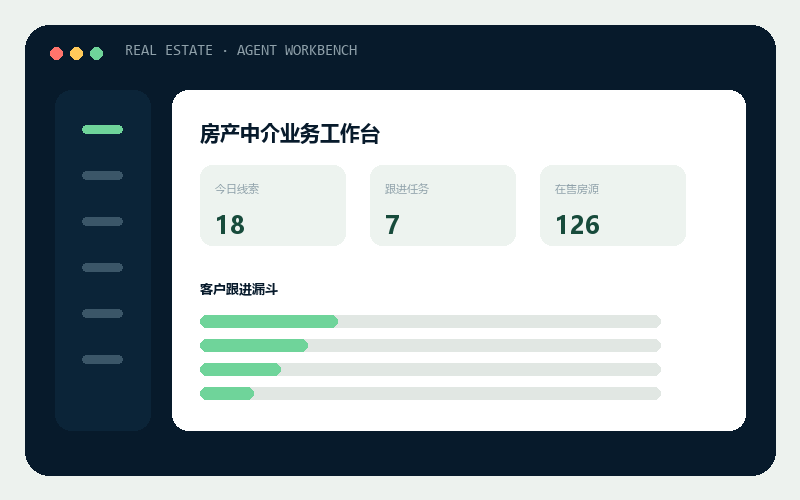Click the 房产中介业务工作台 heading
This screenshot has height=500, width=800.
pos(289,134)
